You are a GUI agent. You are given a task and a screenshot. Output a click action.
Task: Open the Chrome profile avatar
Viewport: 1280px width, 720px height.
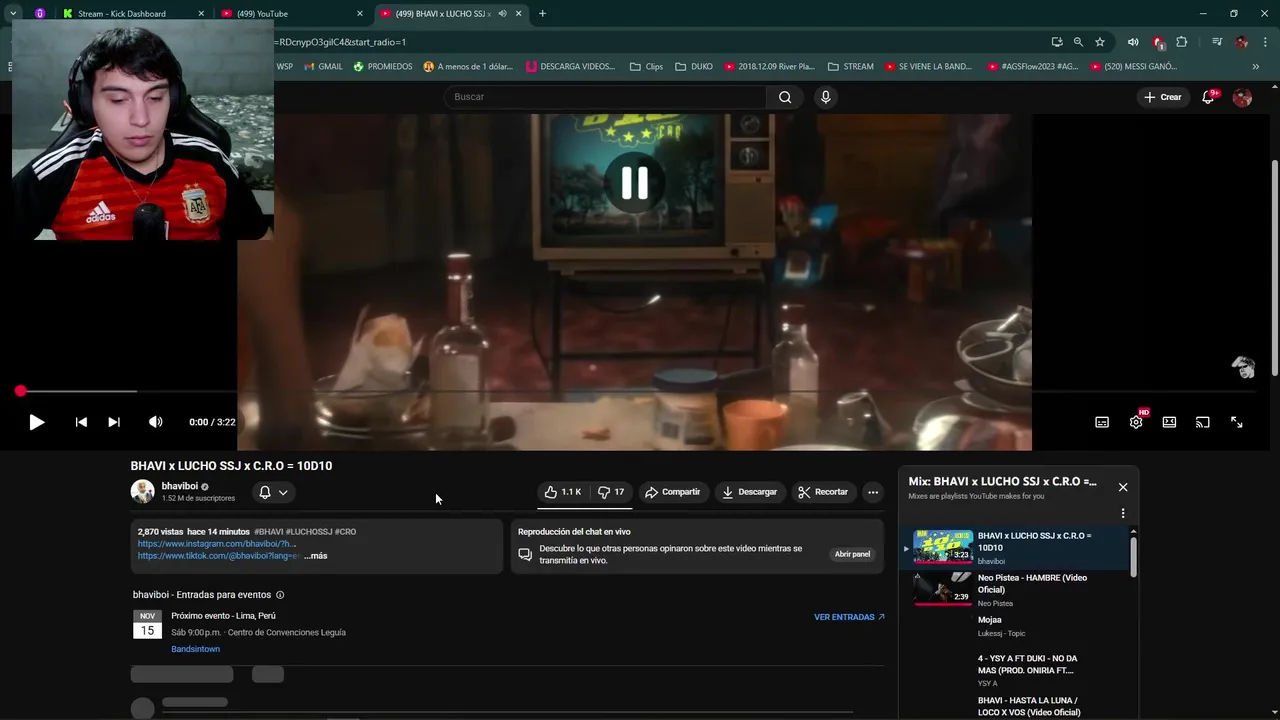pos(1241,42)
